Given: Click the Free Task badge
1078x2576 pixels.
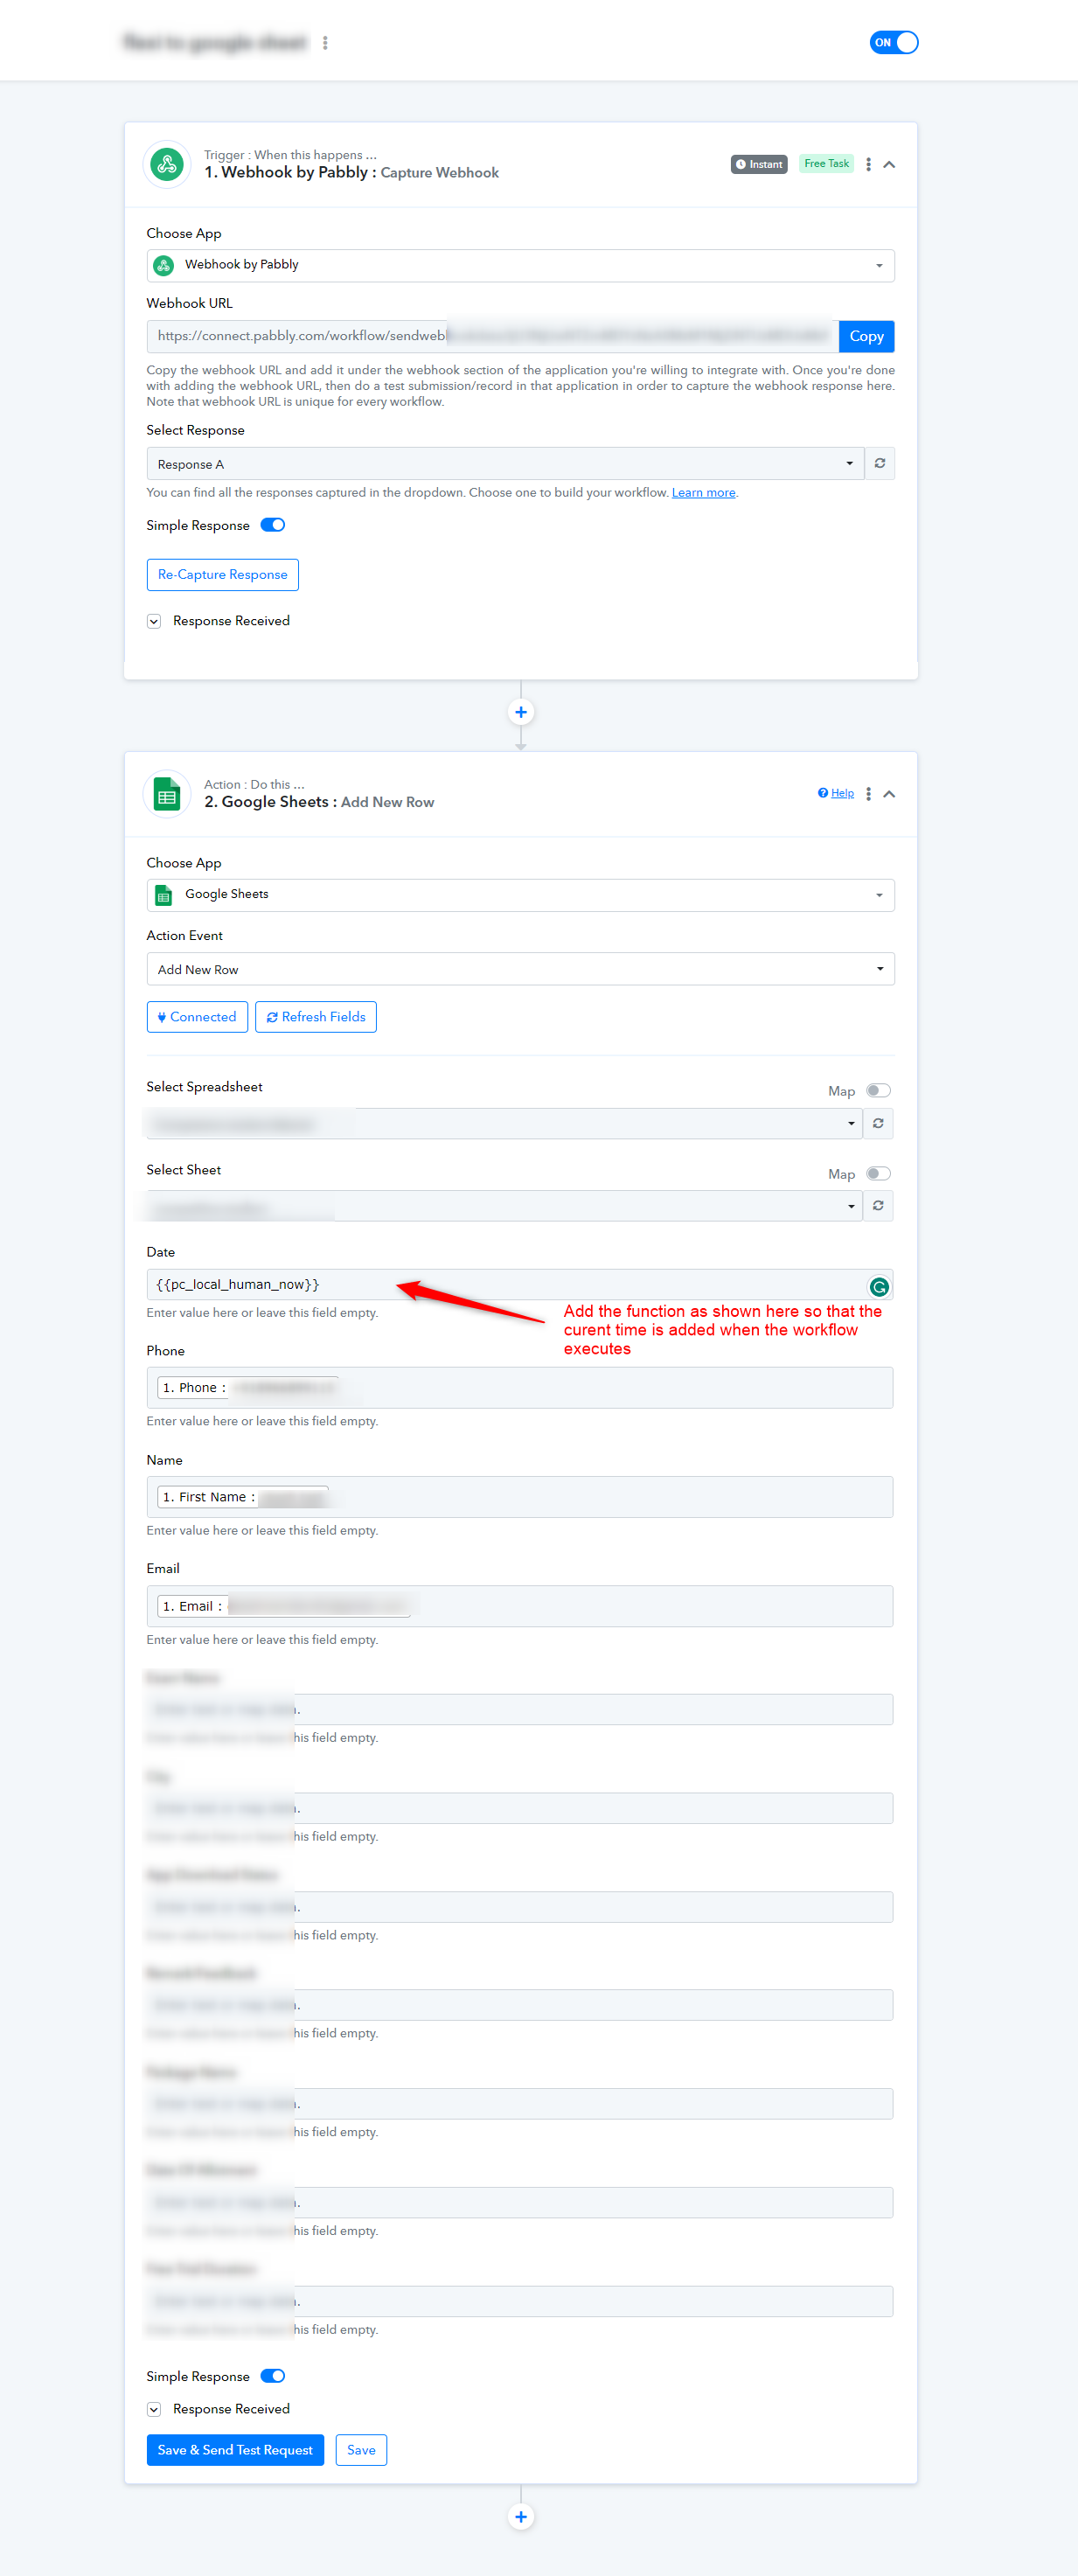Looking at the screenshot, I should 826,164.
